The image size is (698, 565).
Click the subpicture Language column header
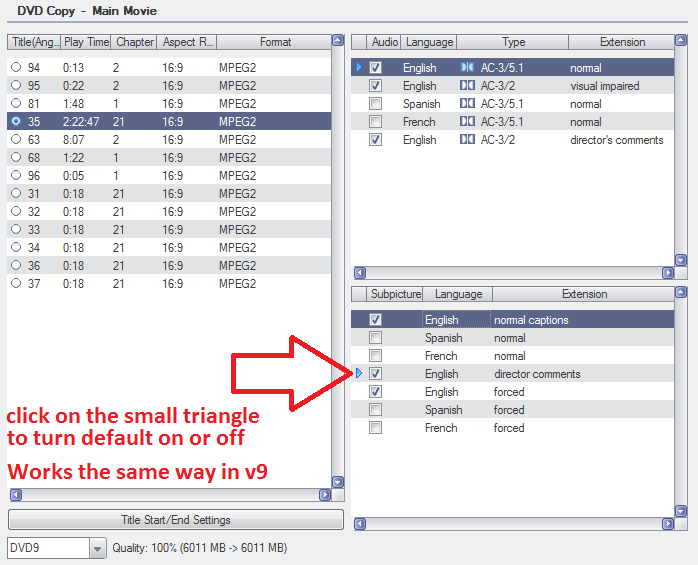458,294
